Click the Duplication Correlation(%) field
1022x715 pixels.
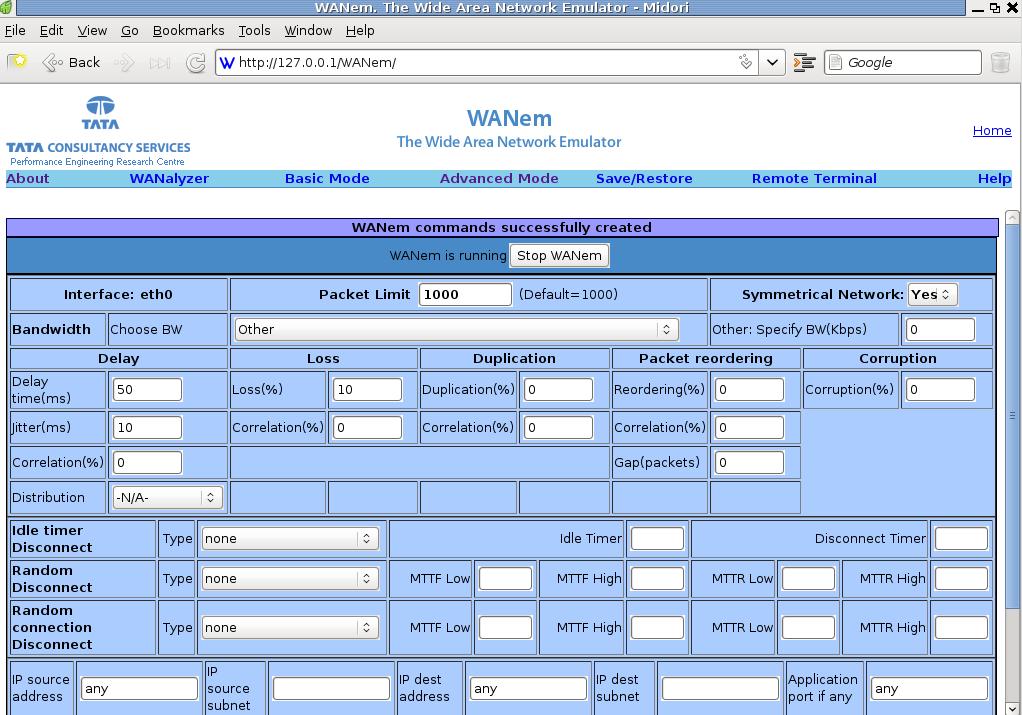(559, 428)
